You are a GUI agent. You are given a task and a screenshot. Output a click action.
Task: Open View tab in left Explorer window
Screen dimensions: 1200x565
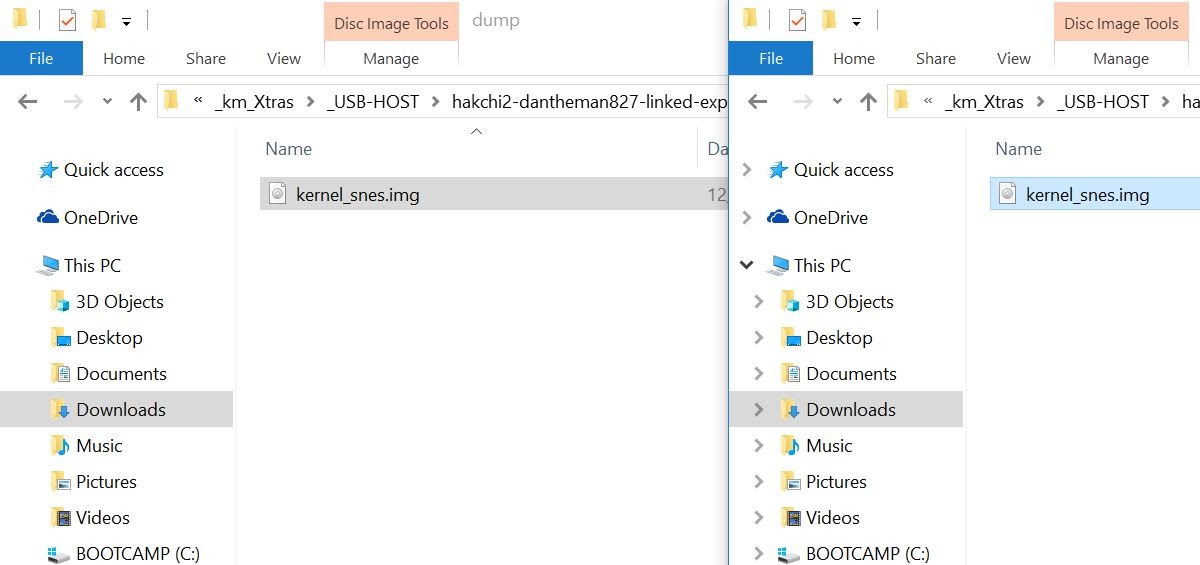tap(284, 58)
